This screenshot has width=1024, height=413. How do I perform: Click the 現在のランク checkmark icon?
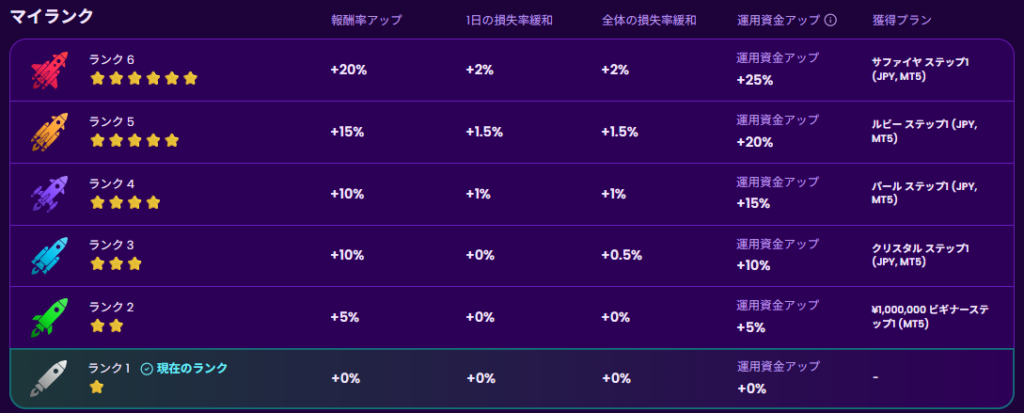[147, 369]
